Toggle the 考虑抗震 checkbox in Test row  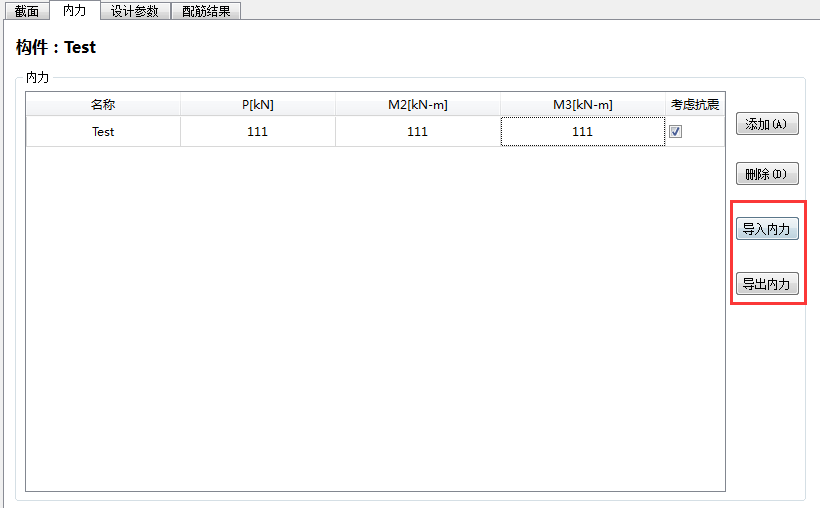pos(676,132)
